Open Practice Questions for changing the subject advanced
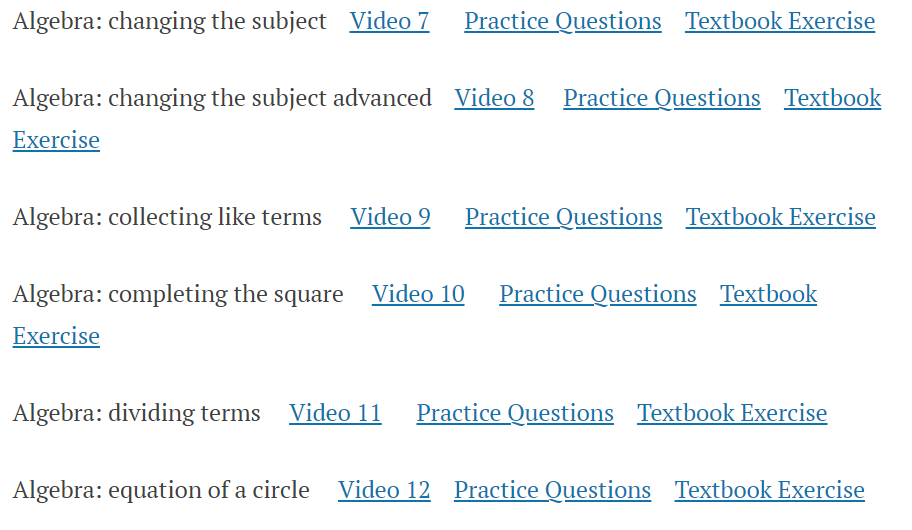 coord(661,98)
